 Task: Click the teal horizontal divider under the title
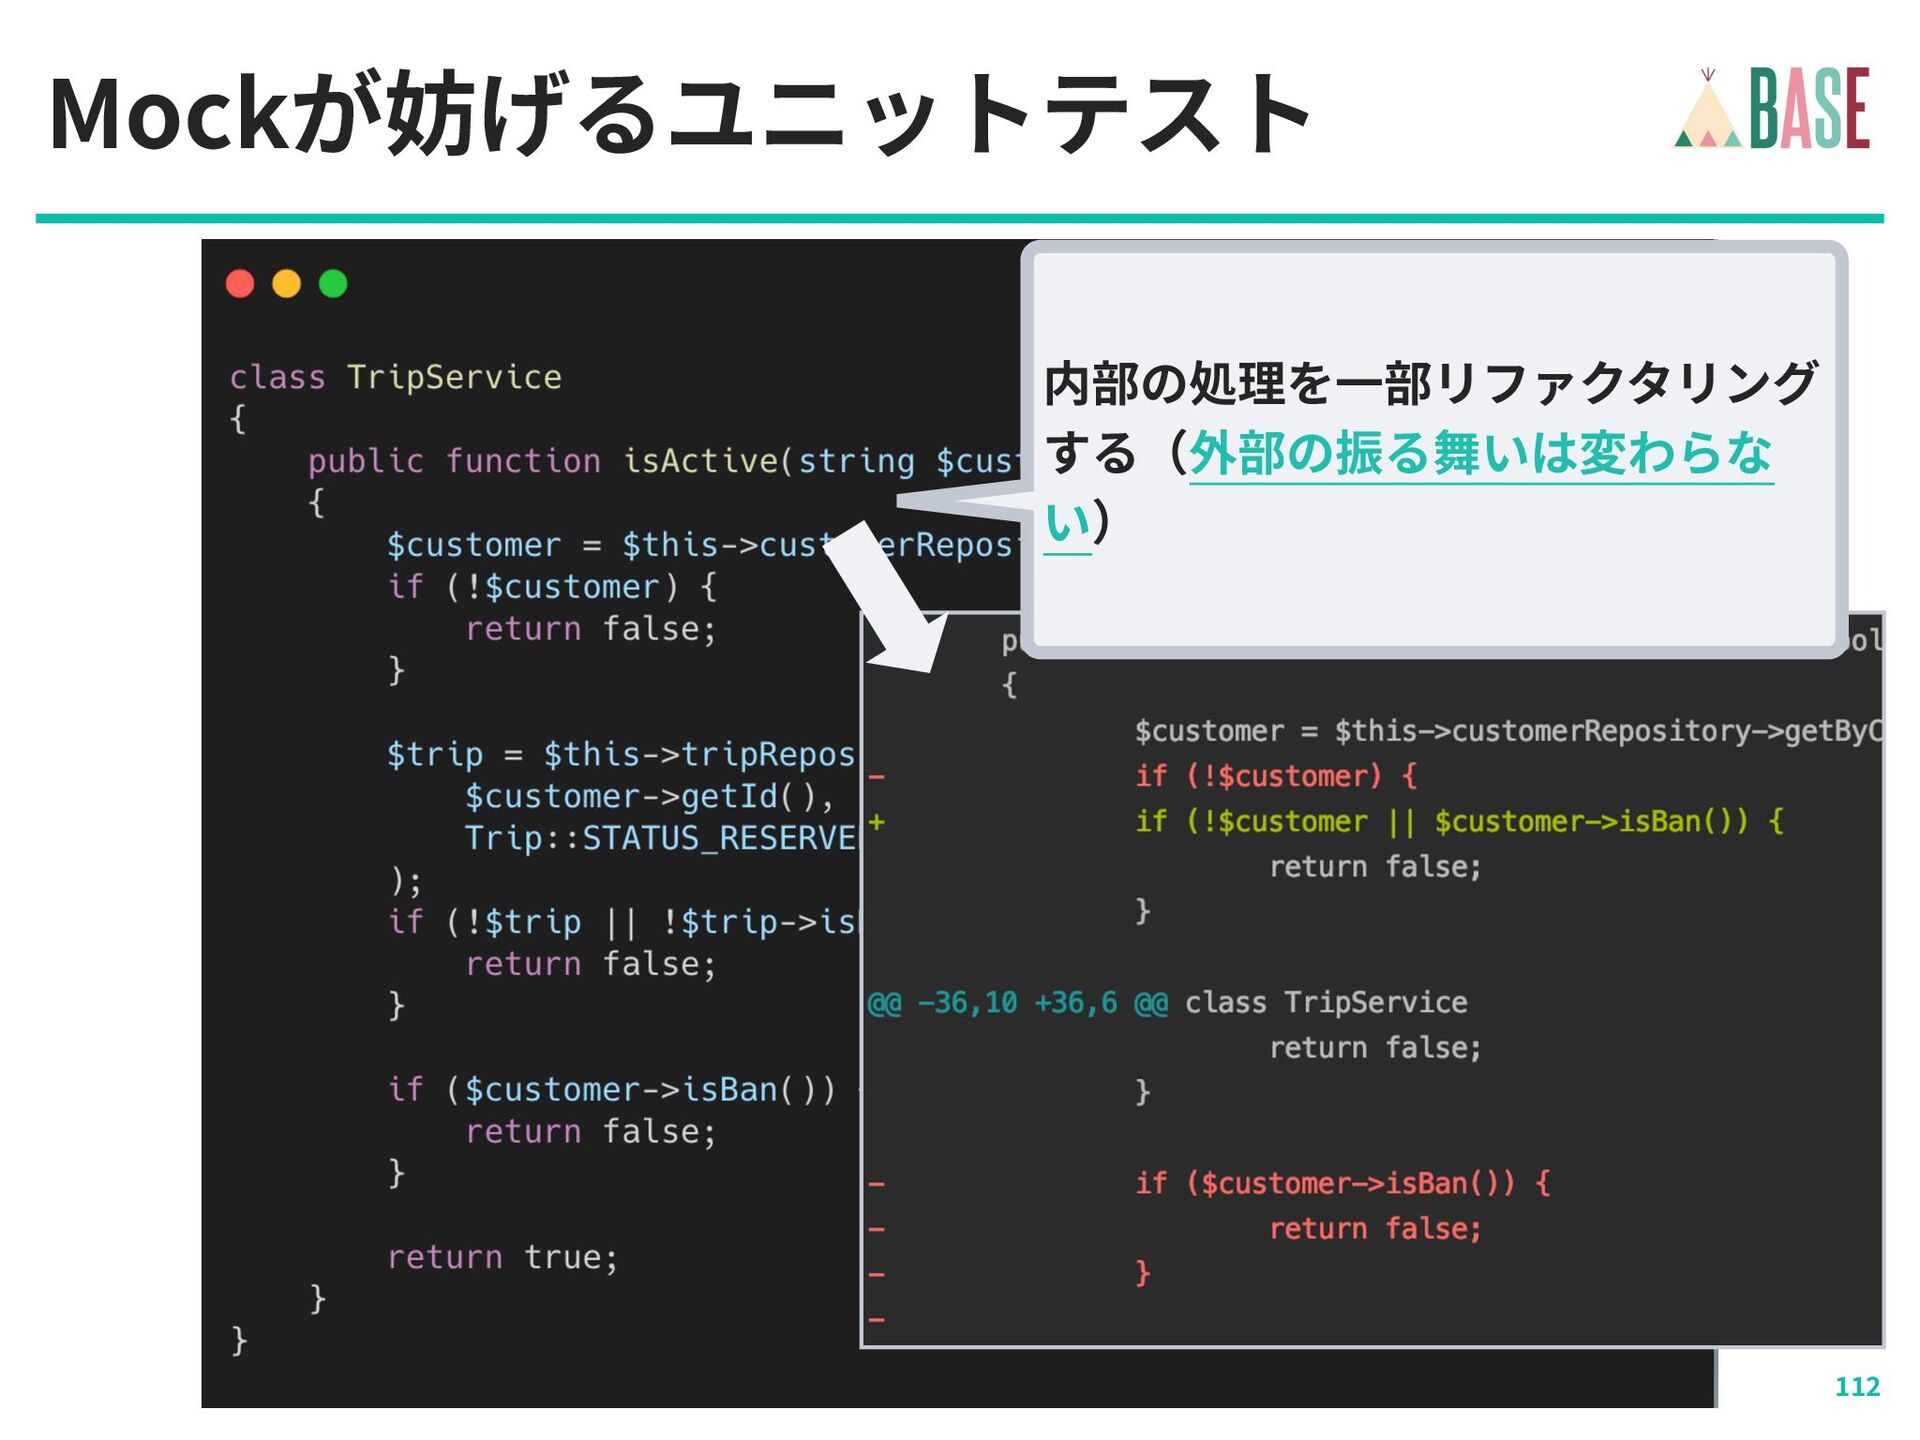coord(958,218)
